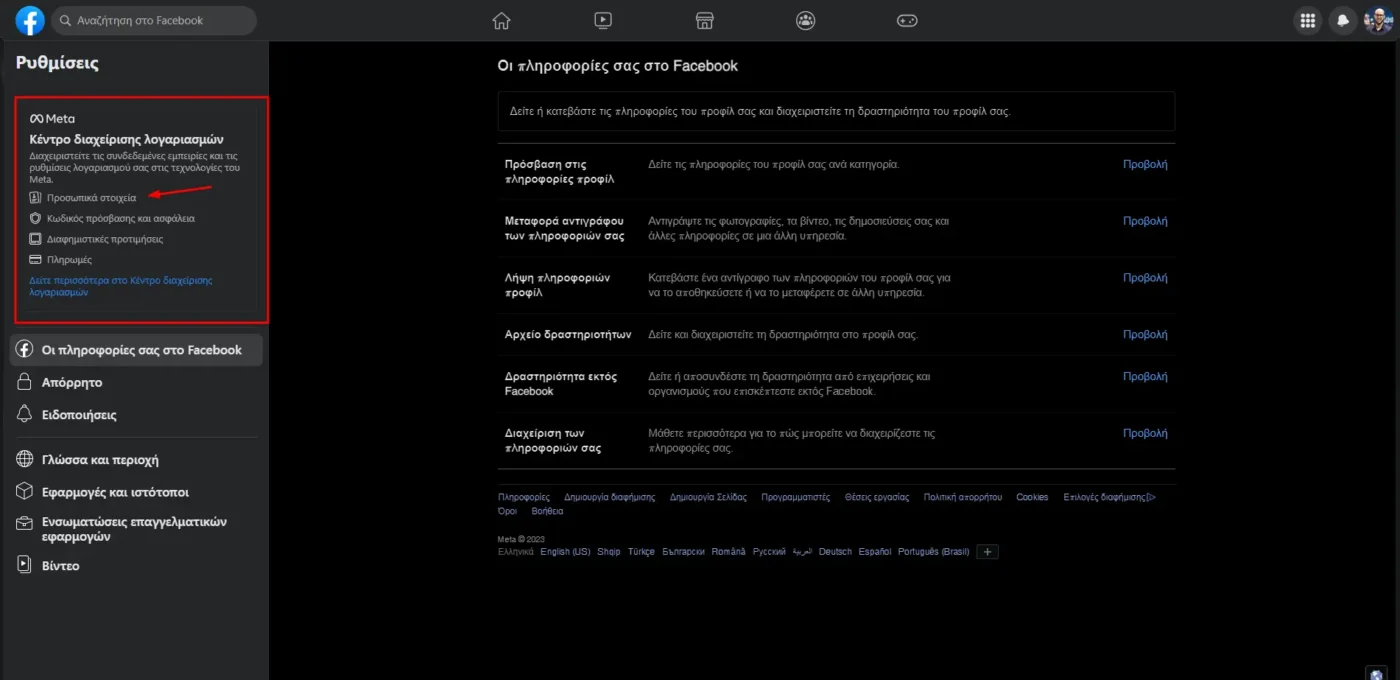Click footer link Βοήθεια
The width and height of the screenshot is (1400, 680).
(547, 511)
